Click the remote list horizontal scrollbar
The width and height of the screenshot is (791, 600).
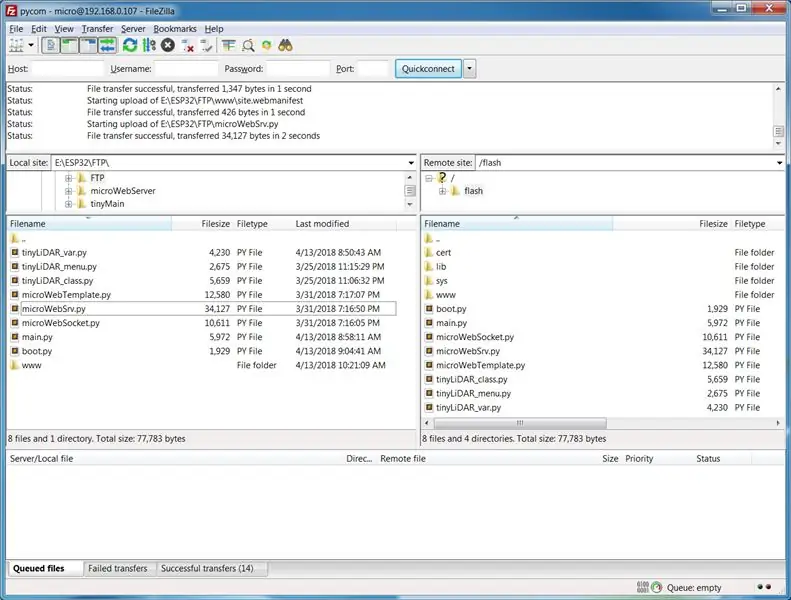click(x=520, y=423)
